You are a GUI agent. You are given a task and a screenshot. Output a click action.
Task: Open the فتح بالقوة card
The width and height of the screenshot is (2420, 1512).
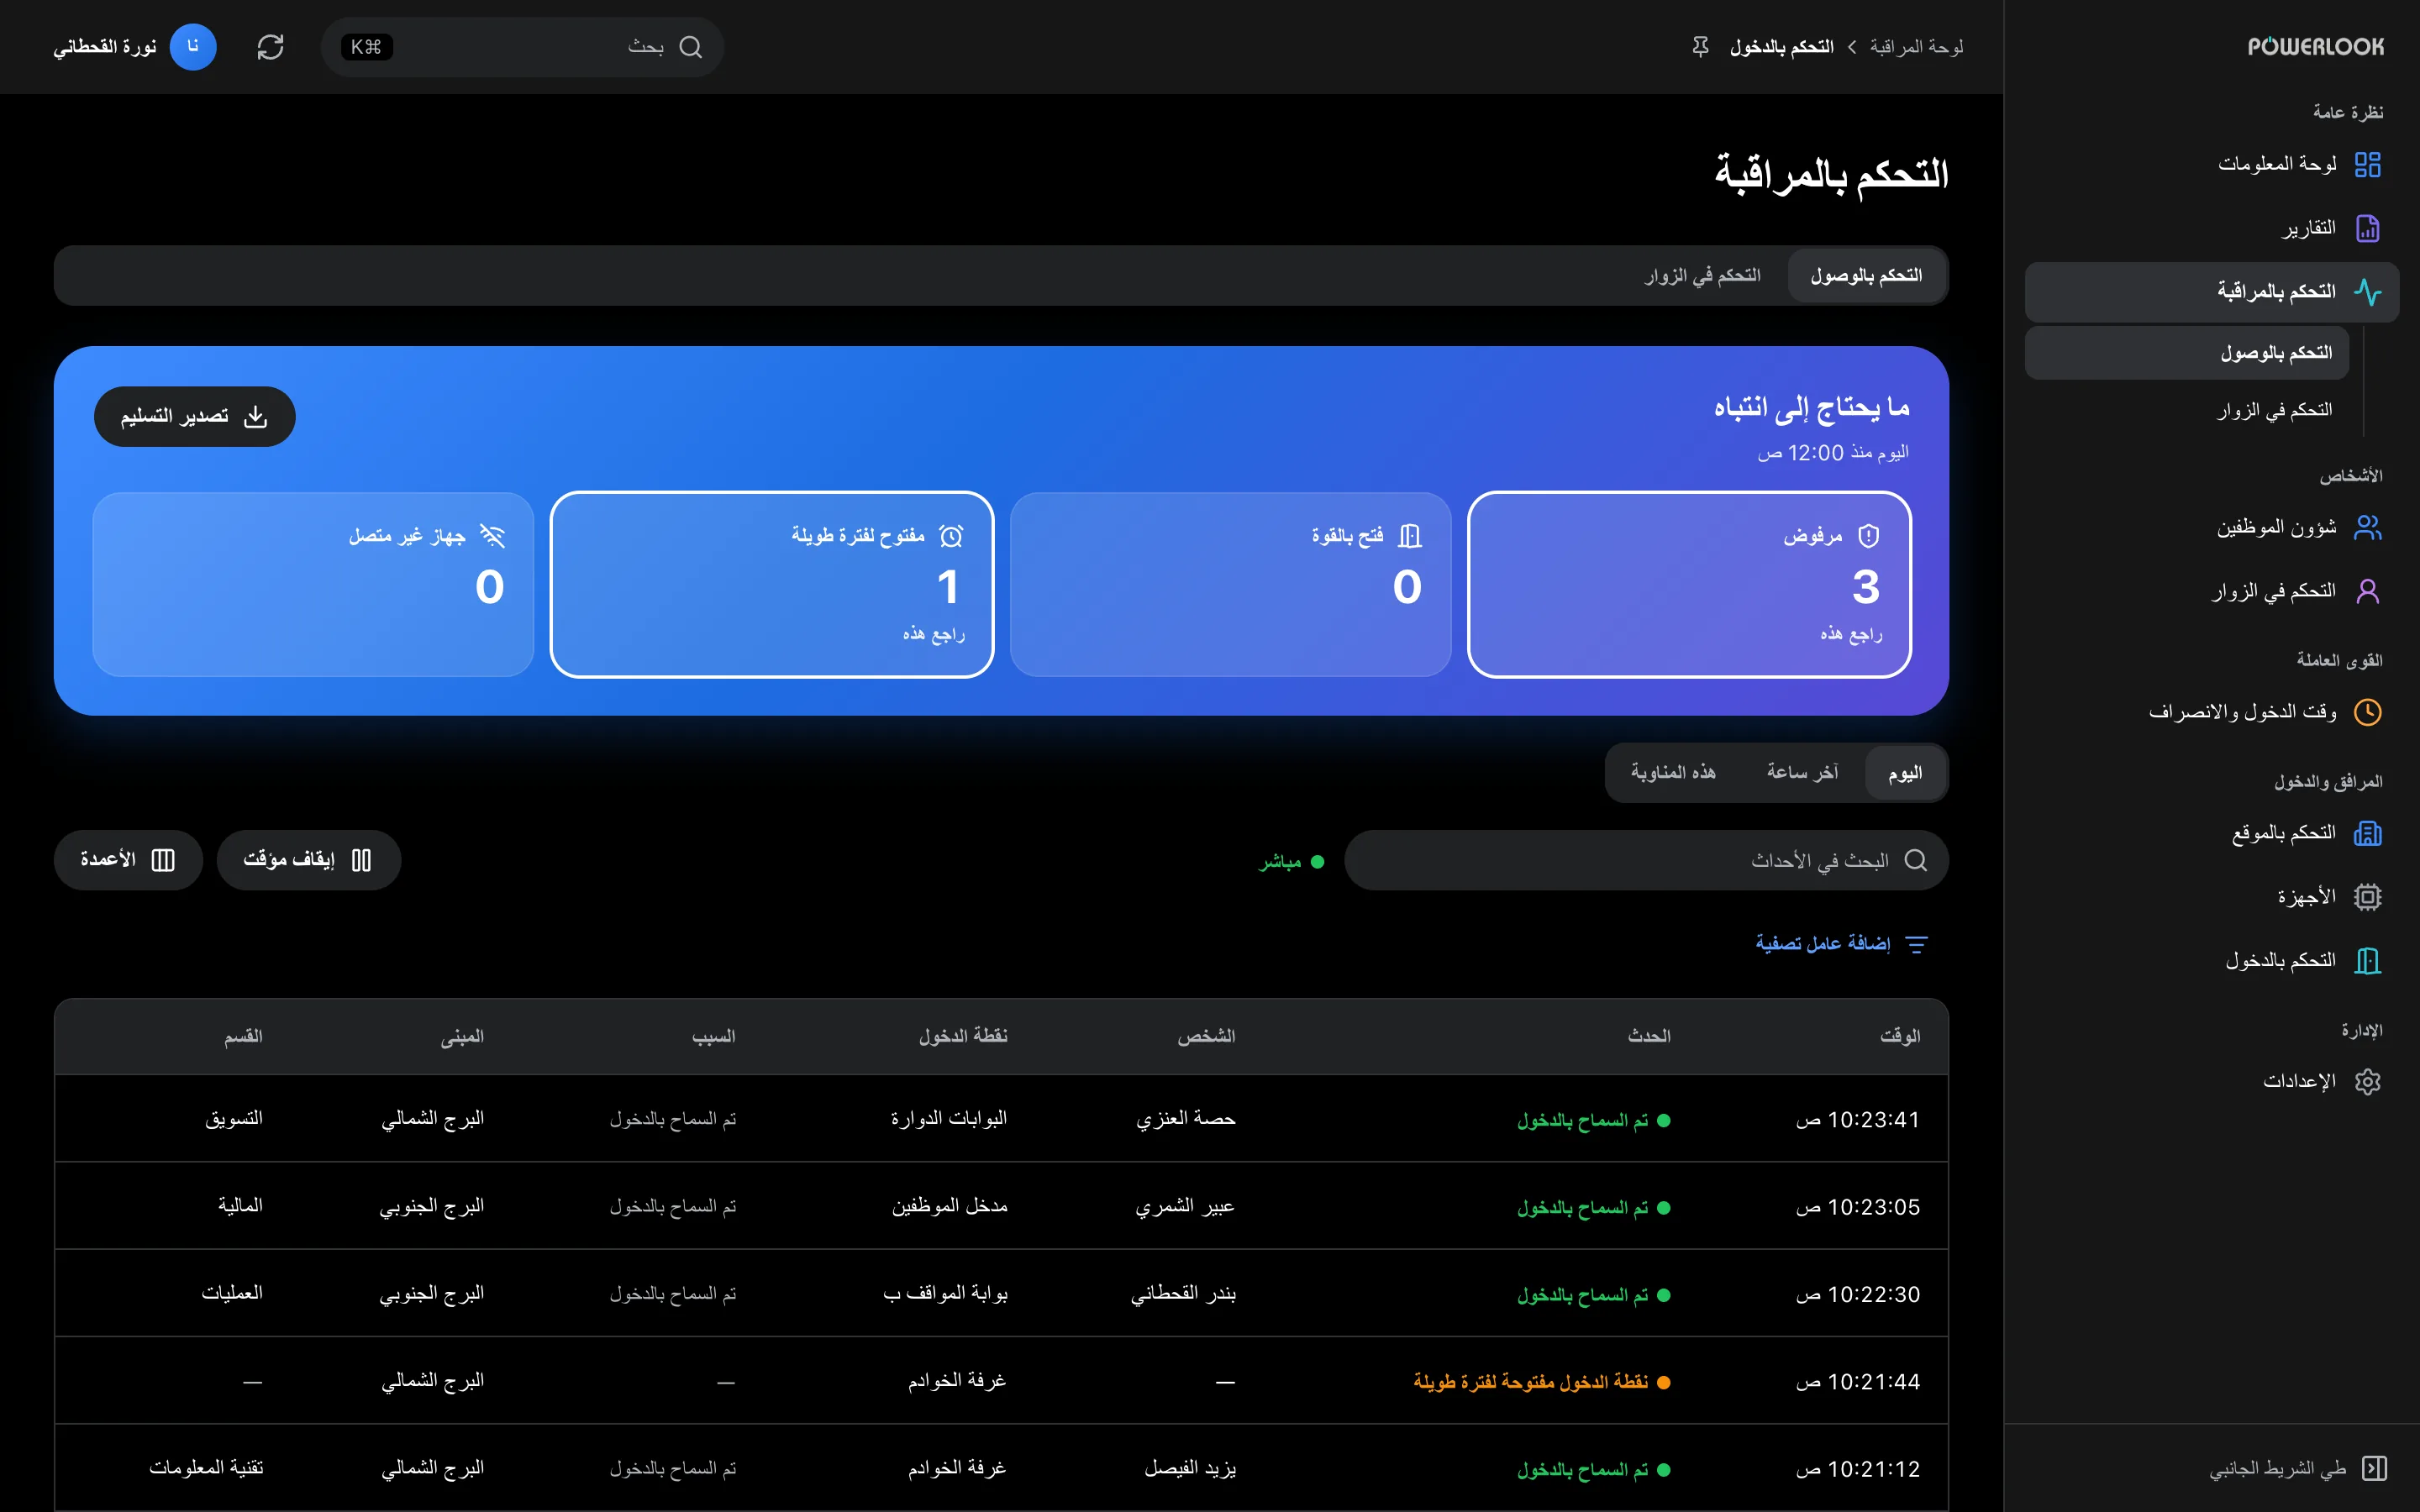[x=1230, y=584]
